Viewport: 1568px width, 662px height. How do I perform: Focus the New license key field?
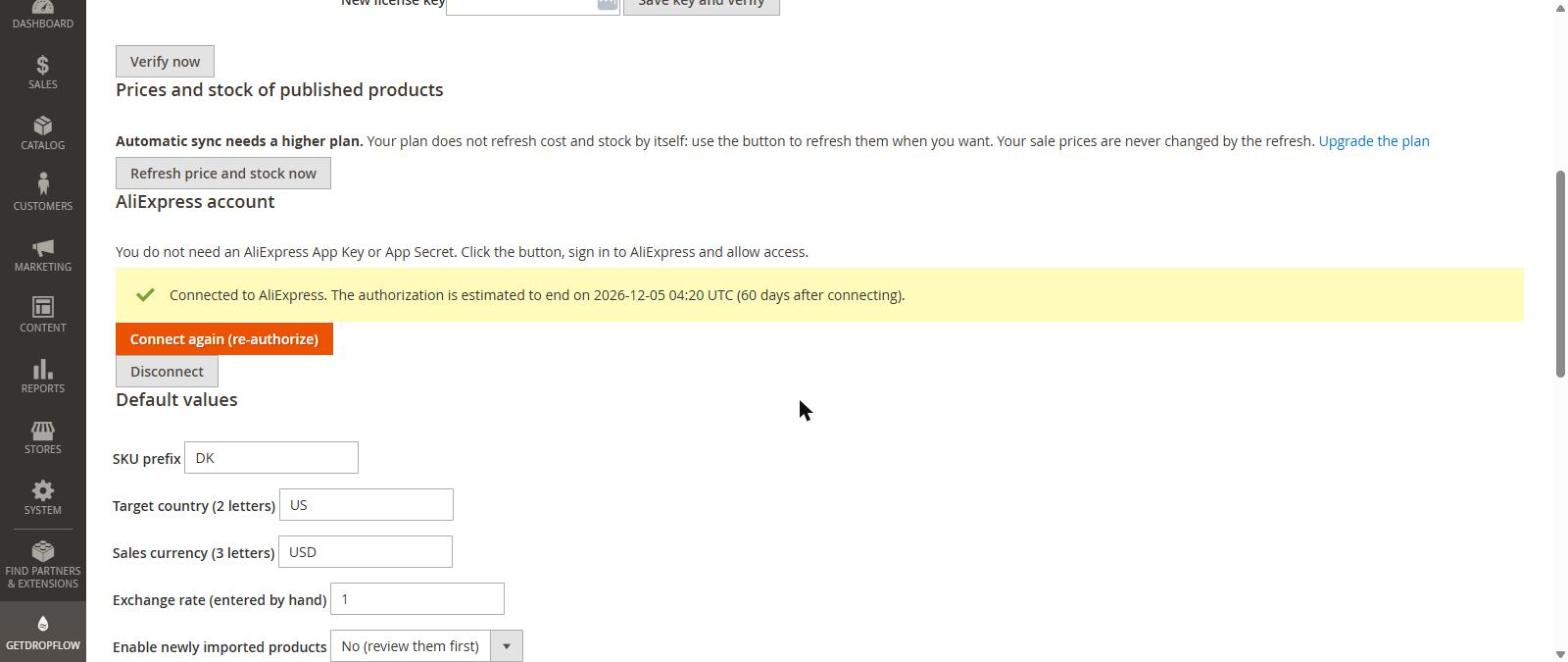(533, 4)
